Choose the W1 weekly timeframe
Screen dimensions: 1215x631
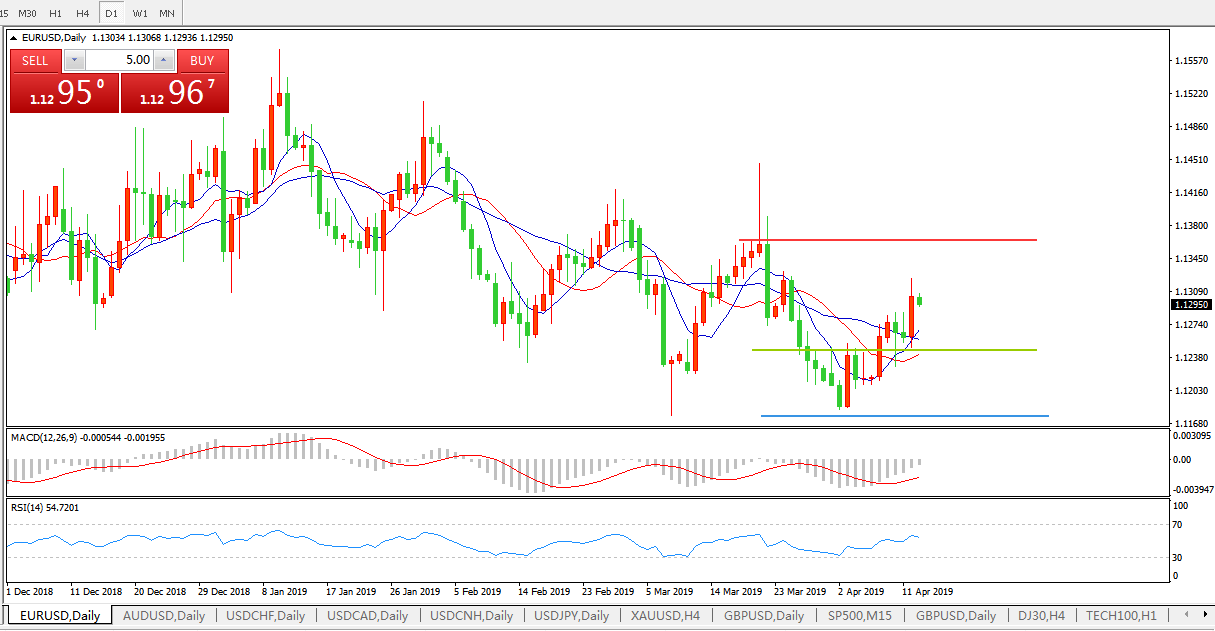tap(140, 13)
